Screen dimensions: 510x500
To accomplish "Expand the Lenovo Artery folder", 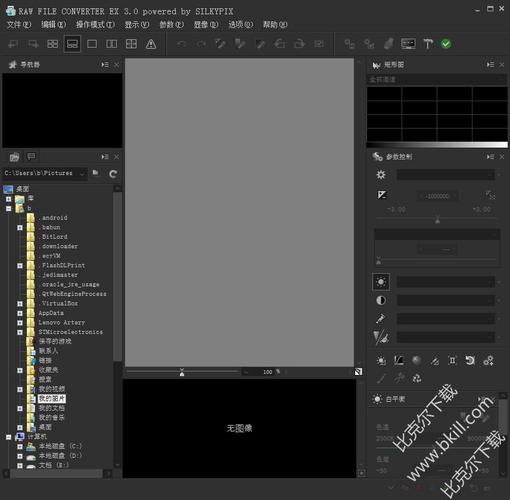I will (x=20, y=323).
